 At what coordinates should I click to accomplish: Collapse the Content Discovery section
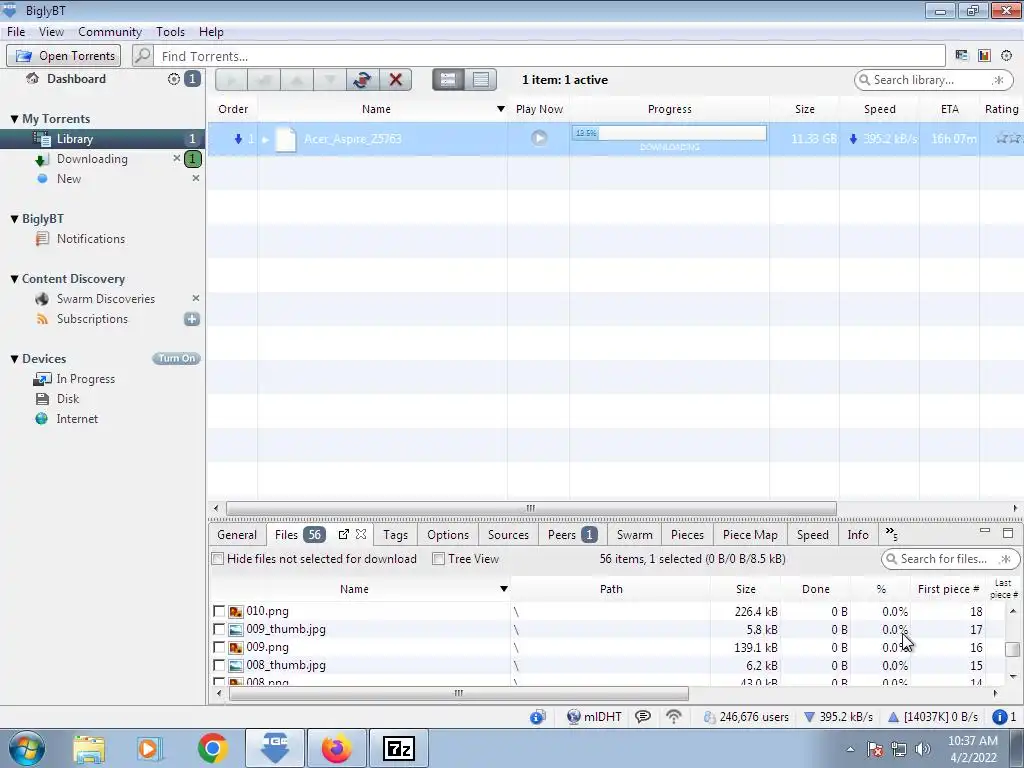point(14,279)
